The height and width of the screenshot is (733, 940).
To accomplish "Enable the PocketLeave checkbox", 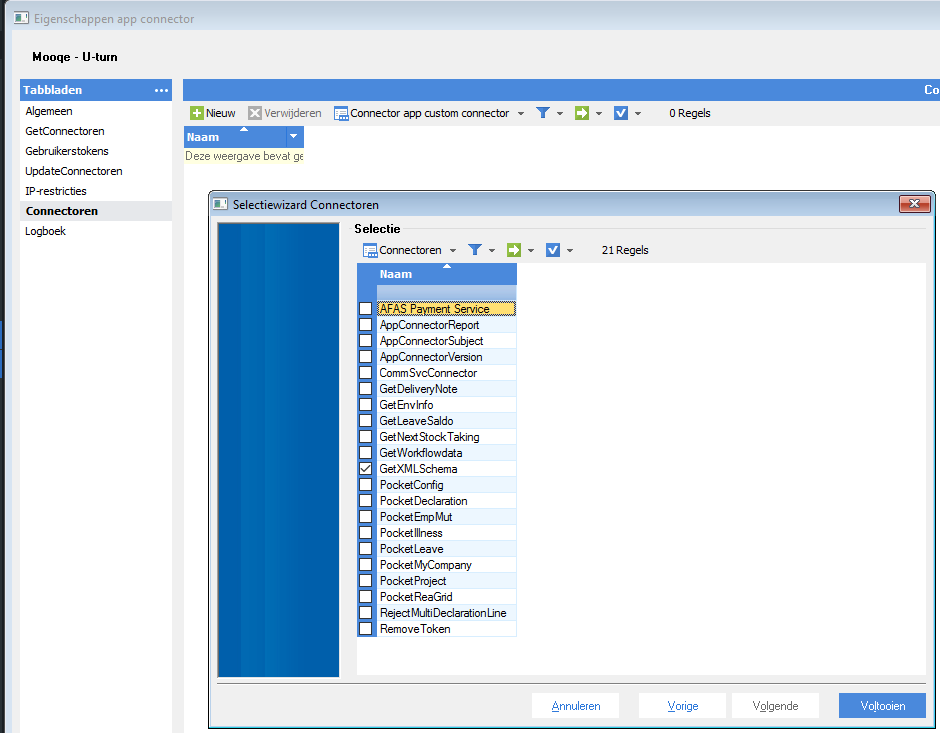I will coord(365,549).
